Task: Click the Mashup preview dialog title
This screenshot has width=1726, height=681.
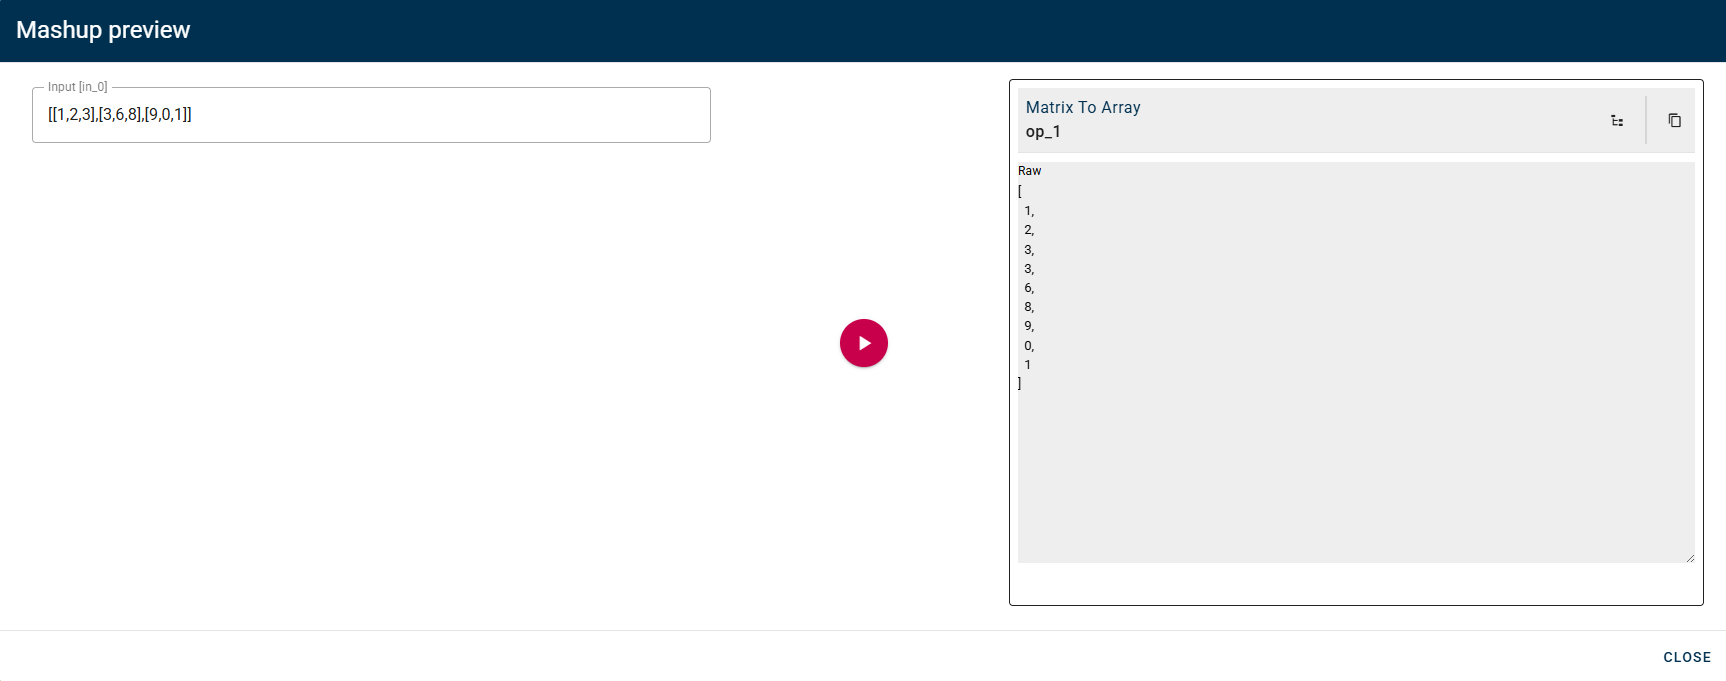Action: click(x=103, y=30)
